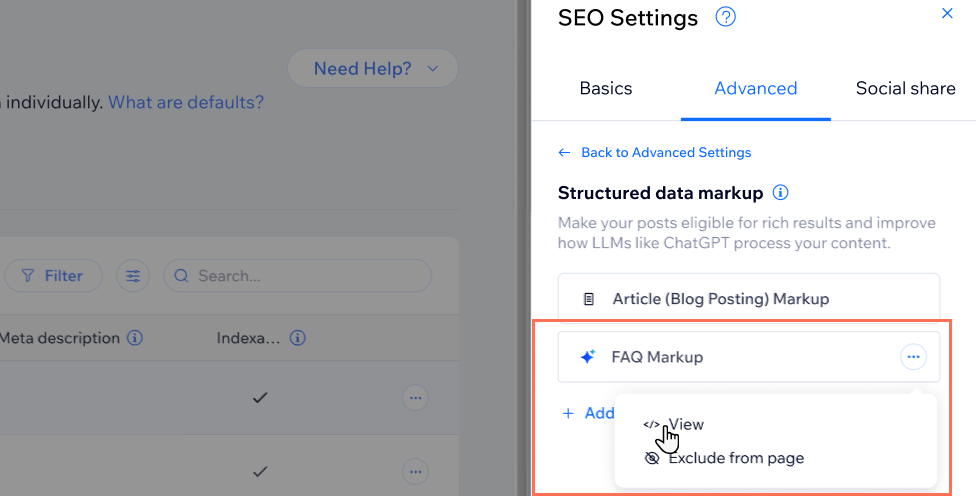Click into the Search field

[300, 275]
